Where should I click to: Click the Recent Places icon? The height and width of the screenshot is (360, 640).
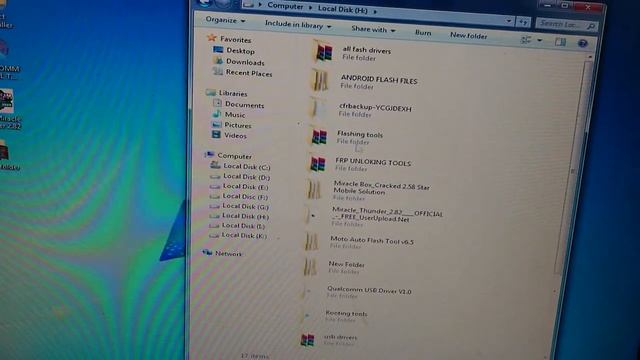[x=218, y=72]
